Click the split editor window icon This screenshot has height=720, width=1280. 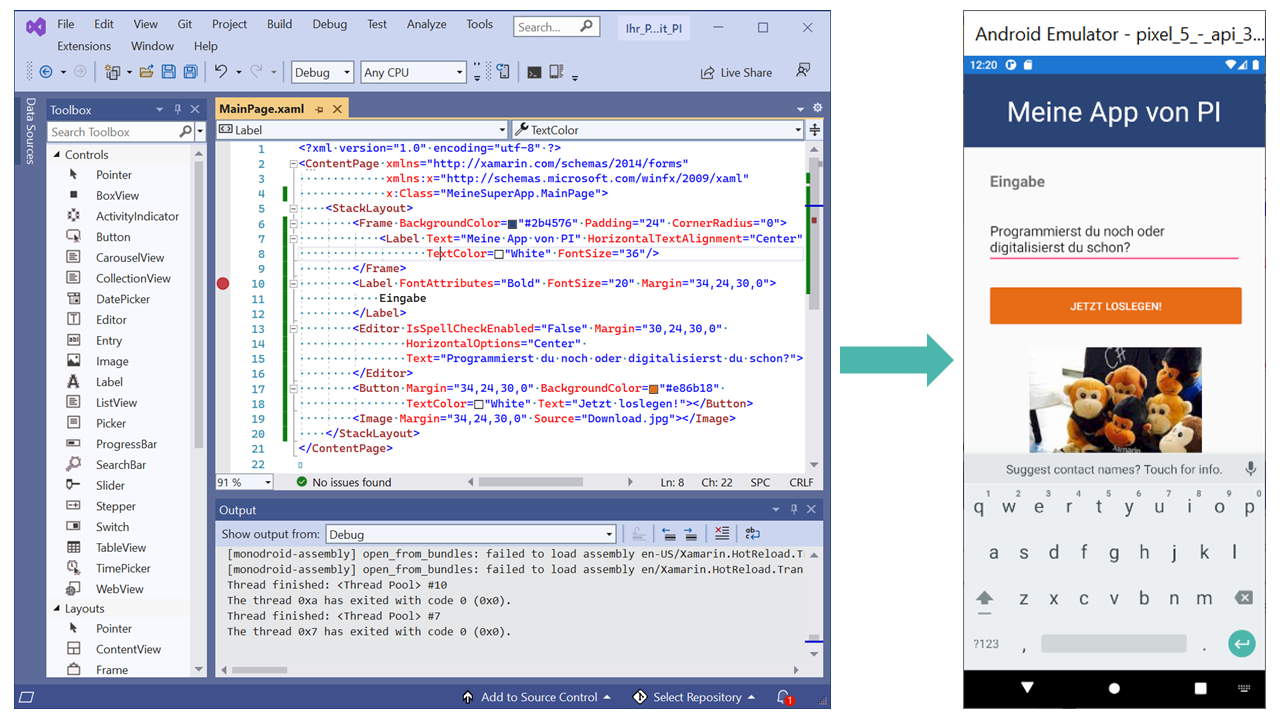(x=815, y=129)
